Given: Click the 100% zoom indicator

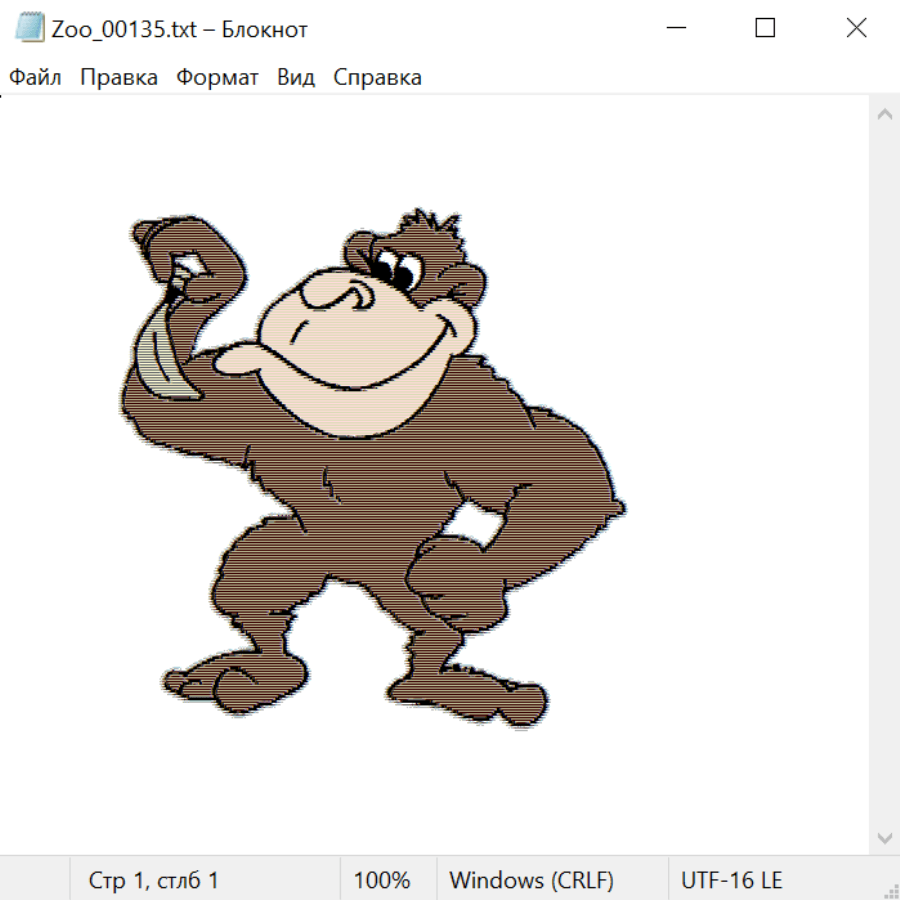Looking at the screenshot, I should tap(382, 881).
